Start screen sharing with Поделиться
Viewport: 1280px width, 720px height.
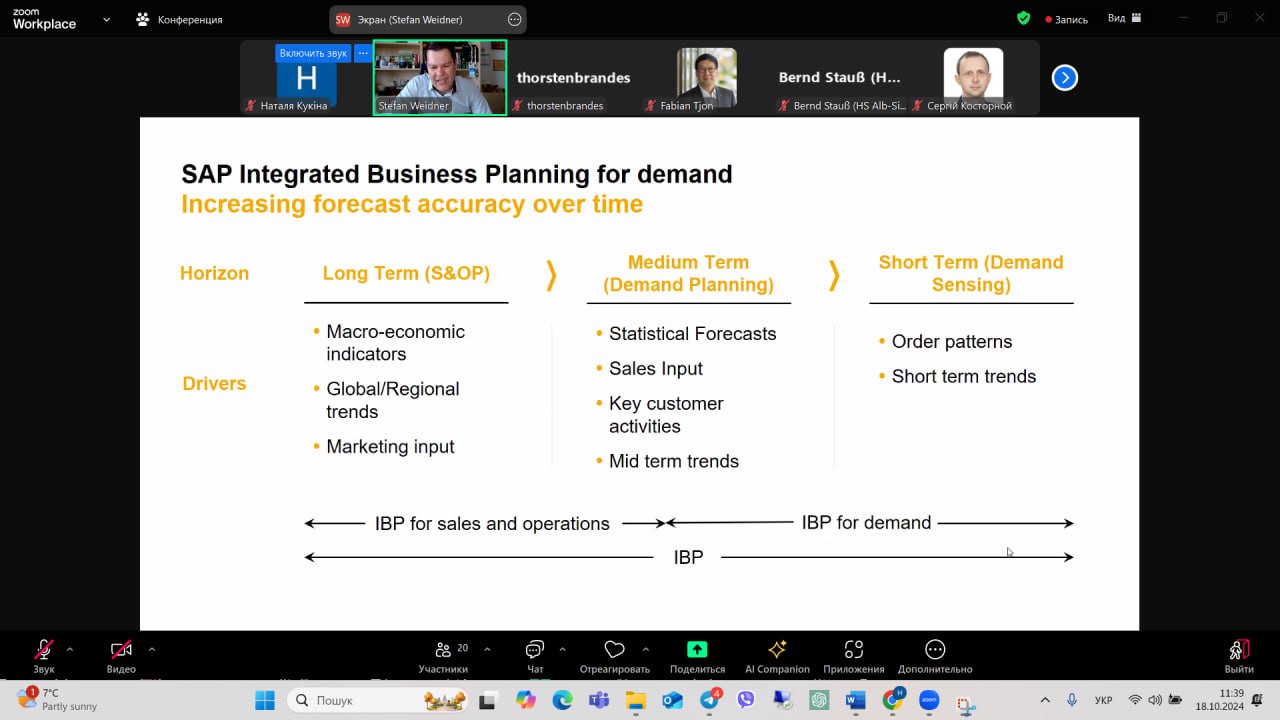[x=697, y=655]
